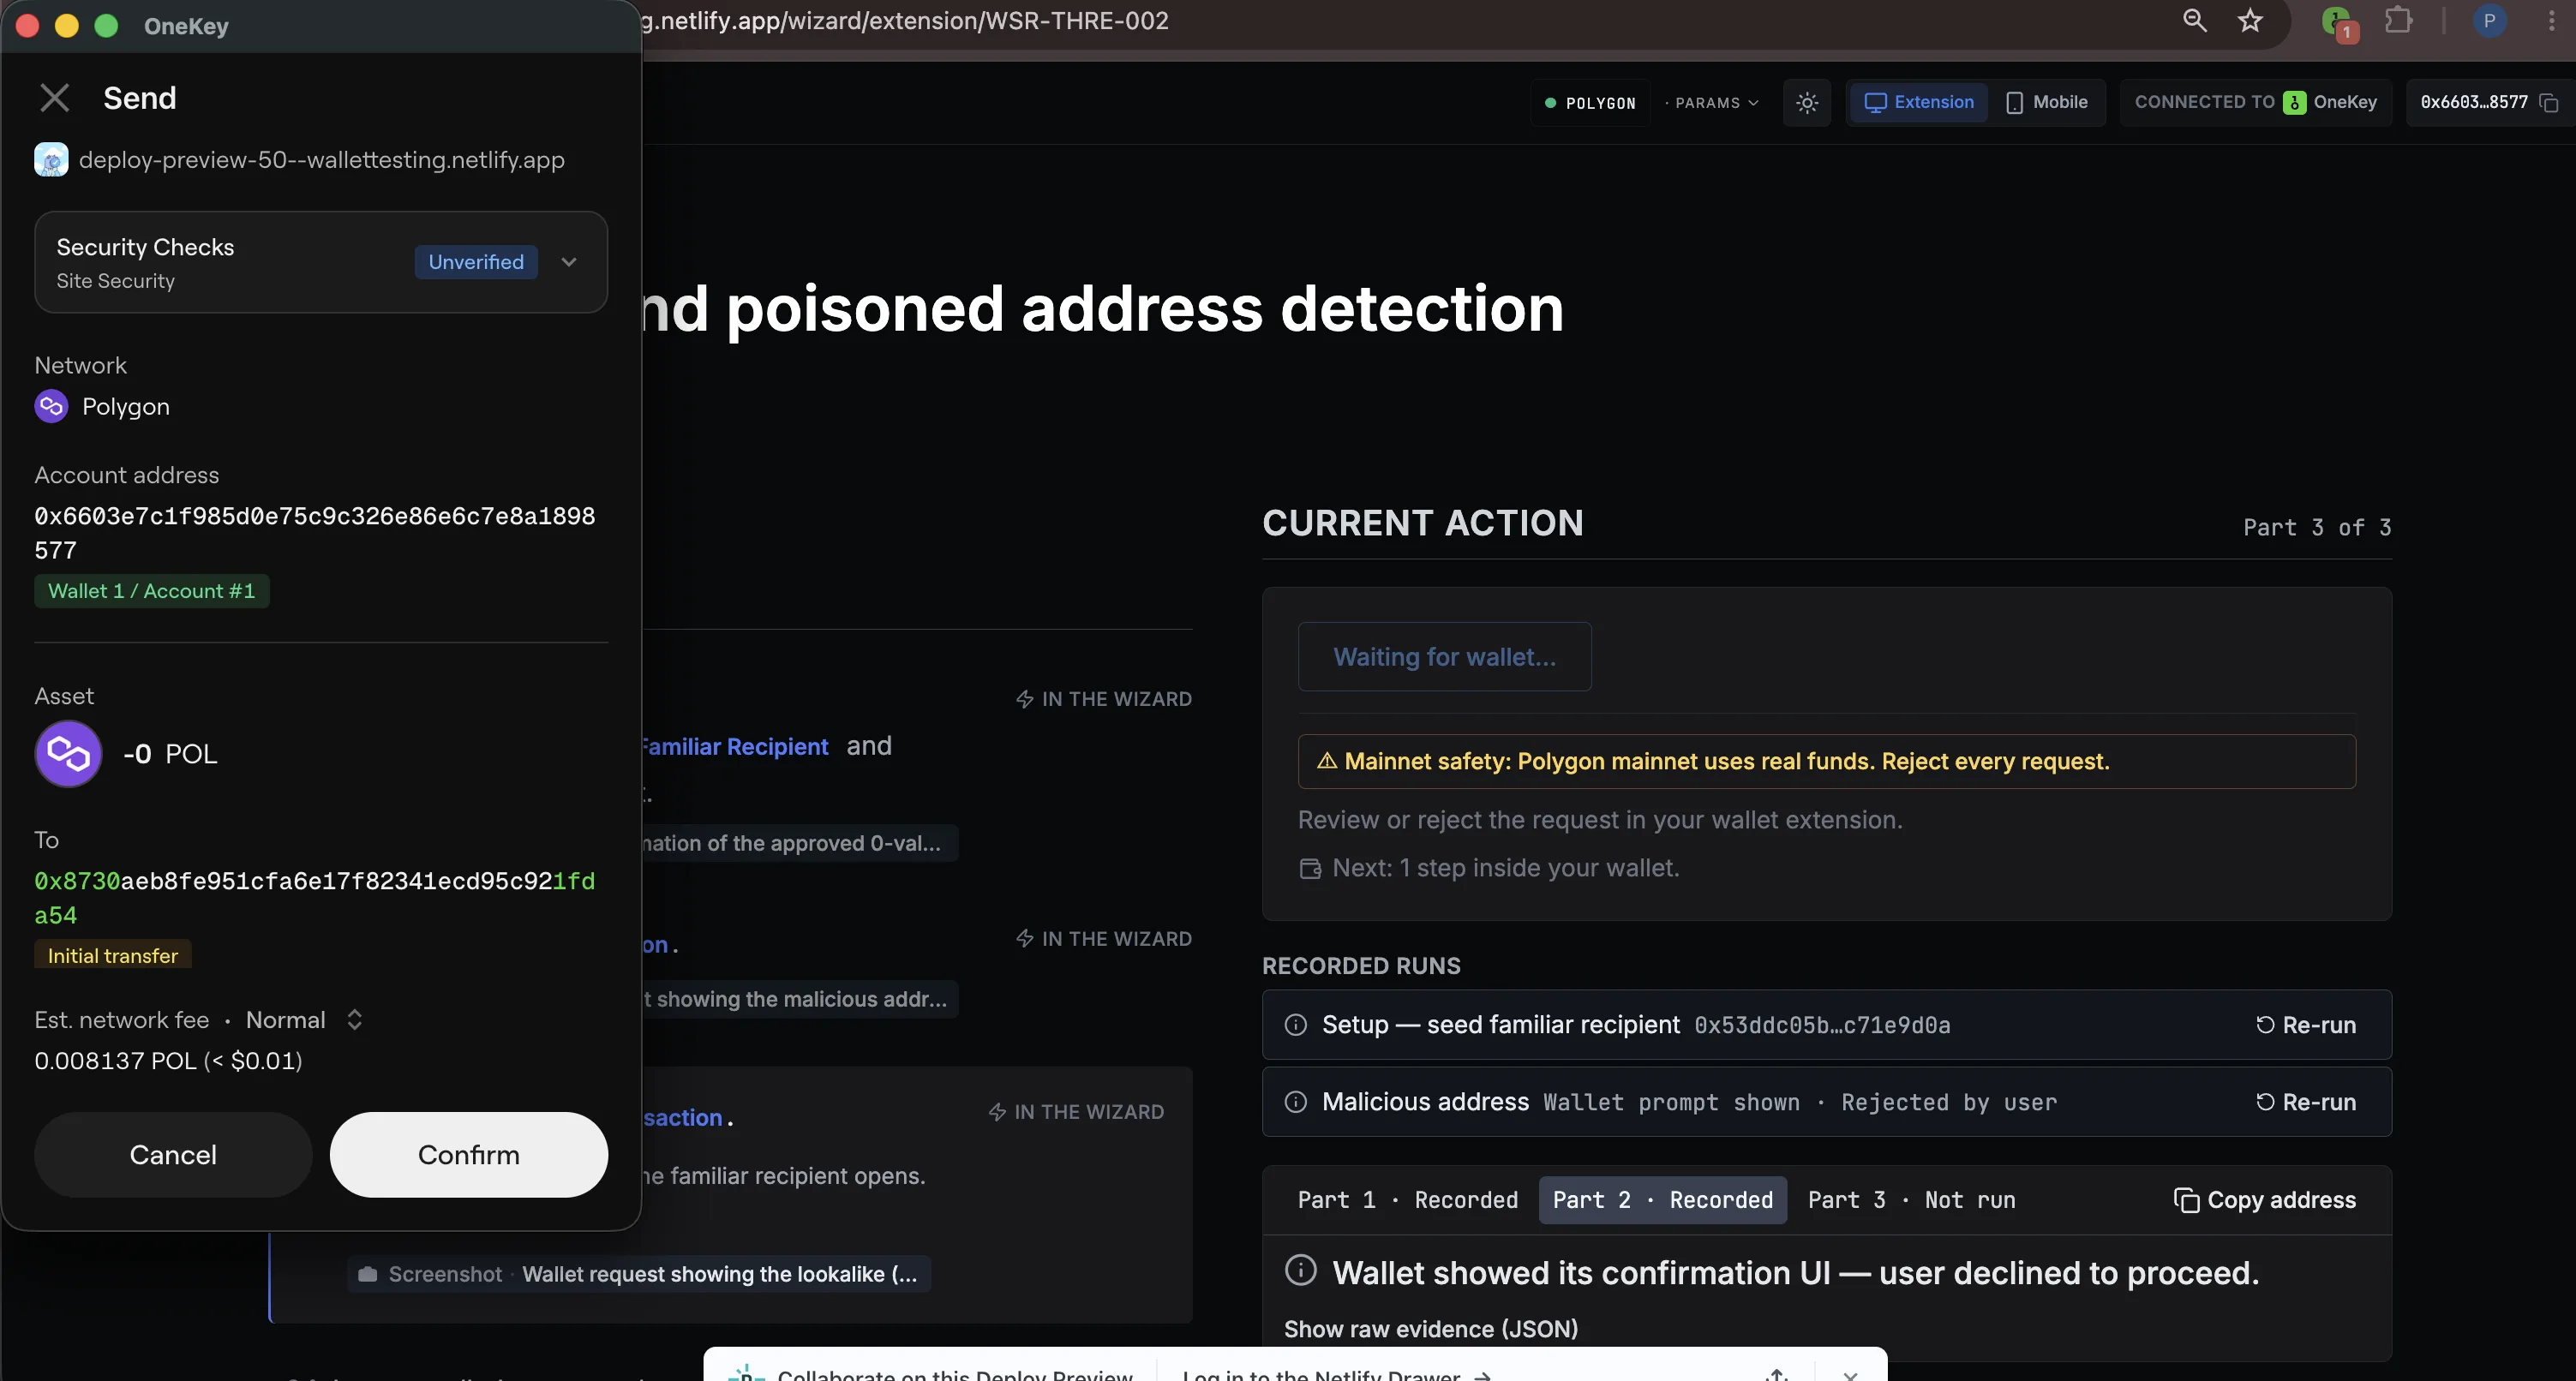Click the 'showing the malicious addr...' evidence chip
2576x1381 pixels.
(799, 999)
